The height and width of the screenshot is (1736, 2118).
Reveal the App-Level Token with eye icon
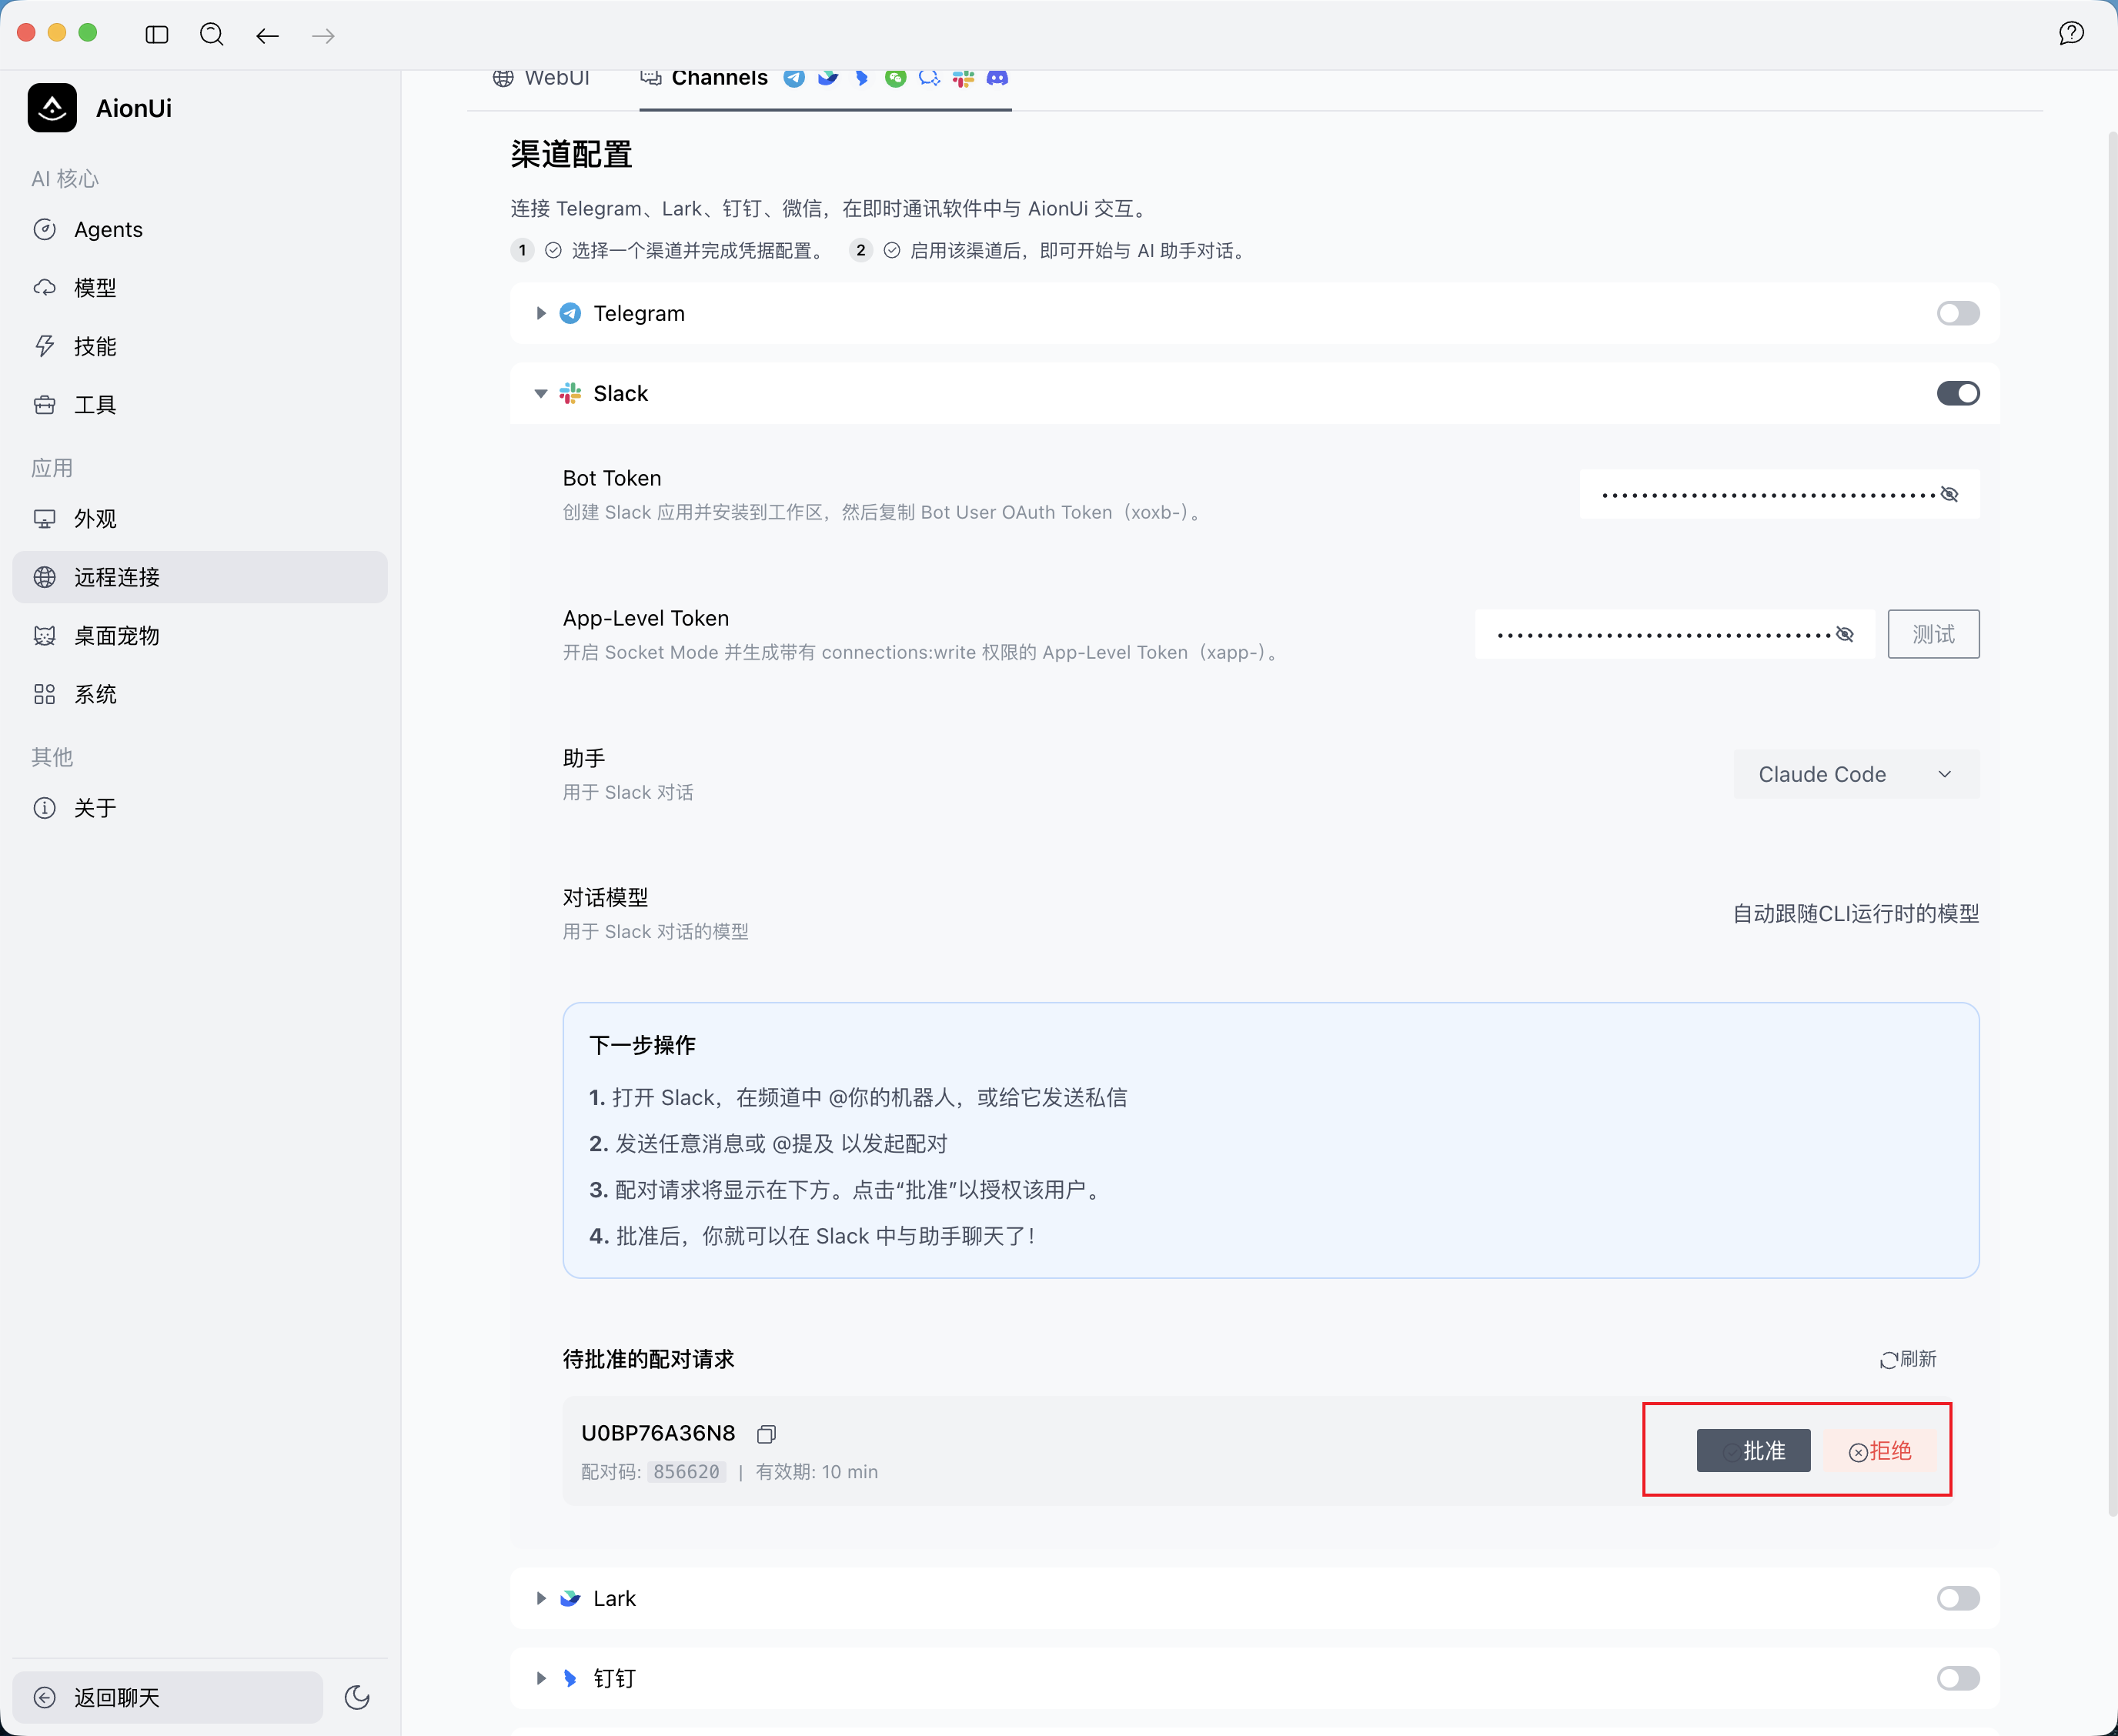pyautogui.click(x=1845, y=634)
